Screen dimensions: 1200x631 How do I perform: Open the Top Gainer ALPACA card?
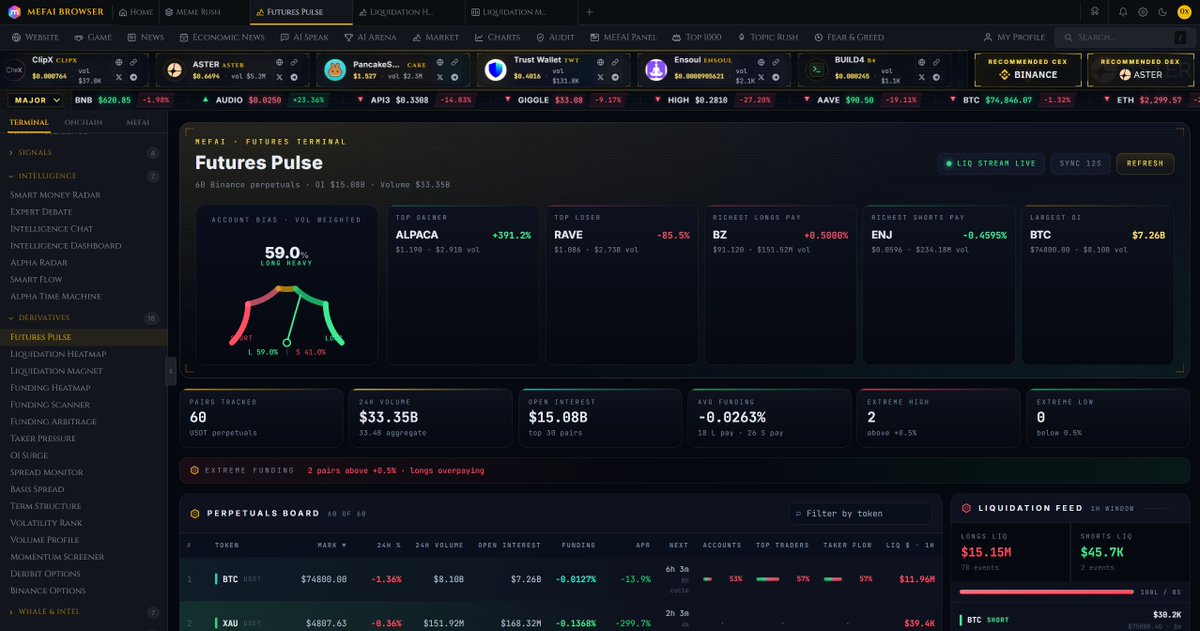click(x=463, y=285)
